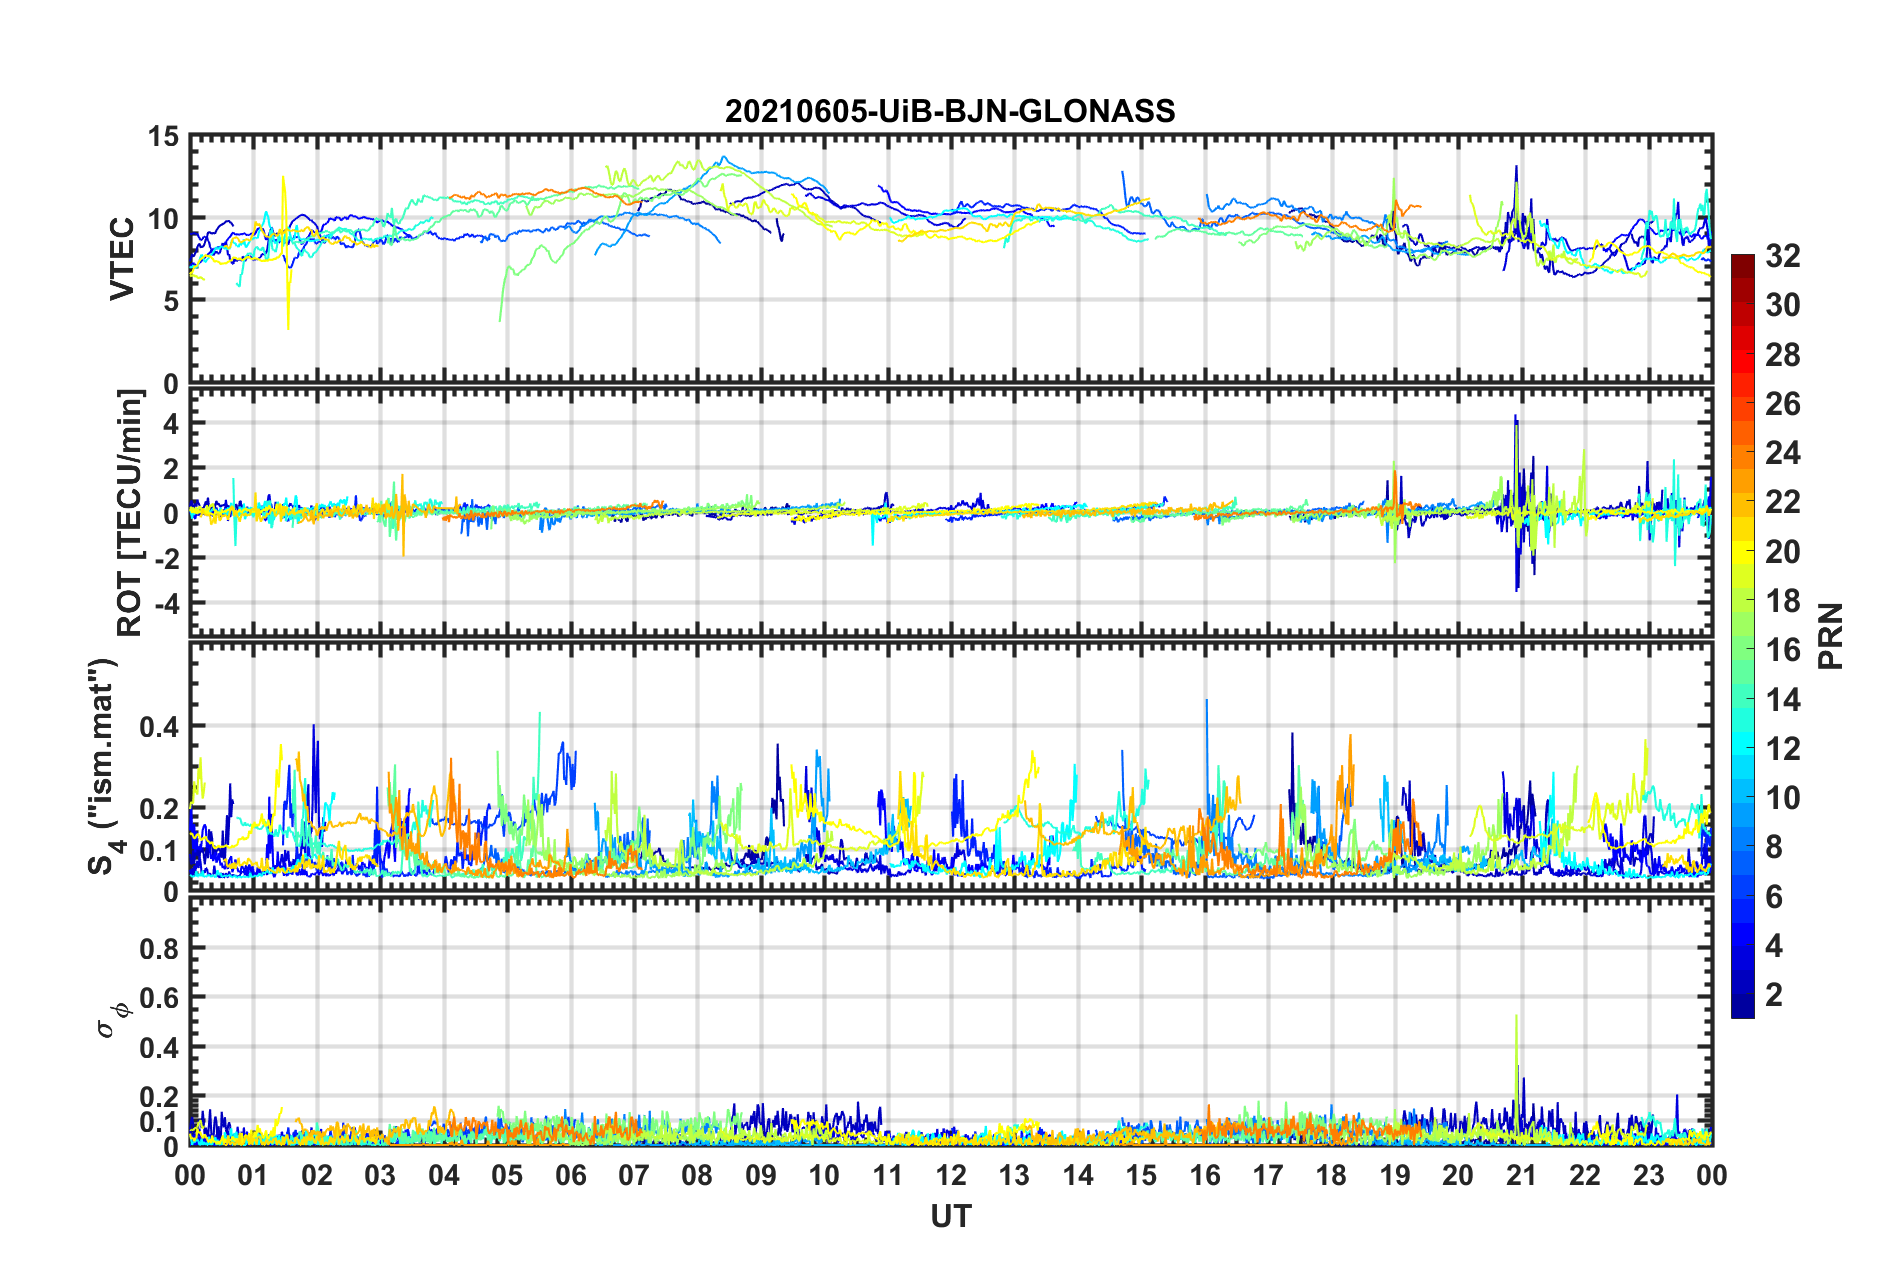1902x1272 pixels.
Task: Click the PRN colorbar scale
Action: pyautogui.click(x=1742, y=636)
